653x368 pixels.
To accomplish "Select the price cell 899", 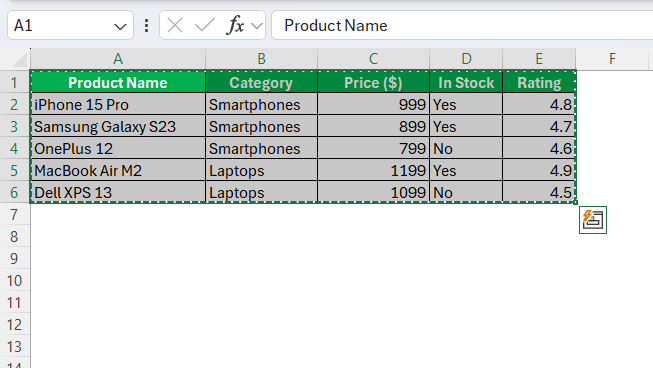I will [374, 126].
